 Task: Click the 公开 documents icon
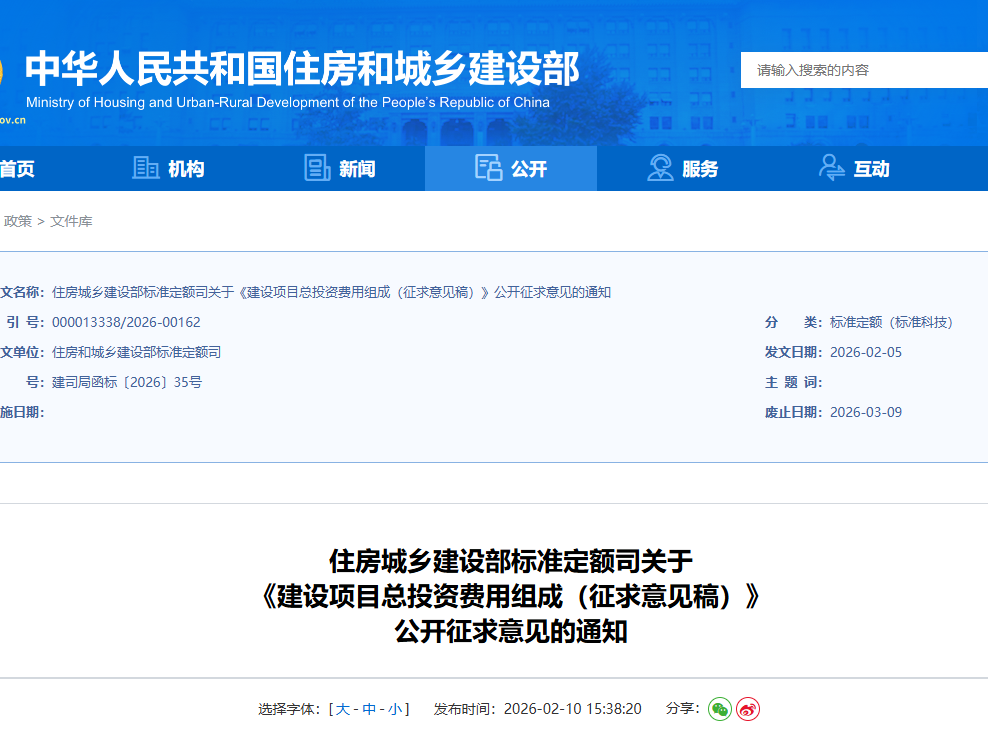[487, 168]
